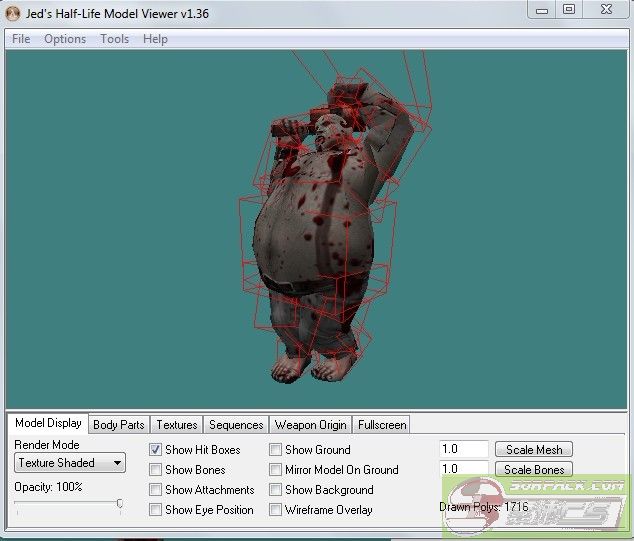Click the Scale Mesh button
Viewport: 634px width, 541px height.
[x=534, y=450]
